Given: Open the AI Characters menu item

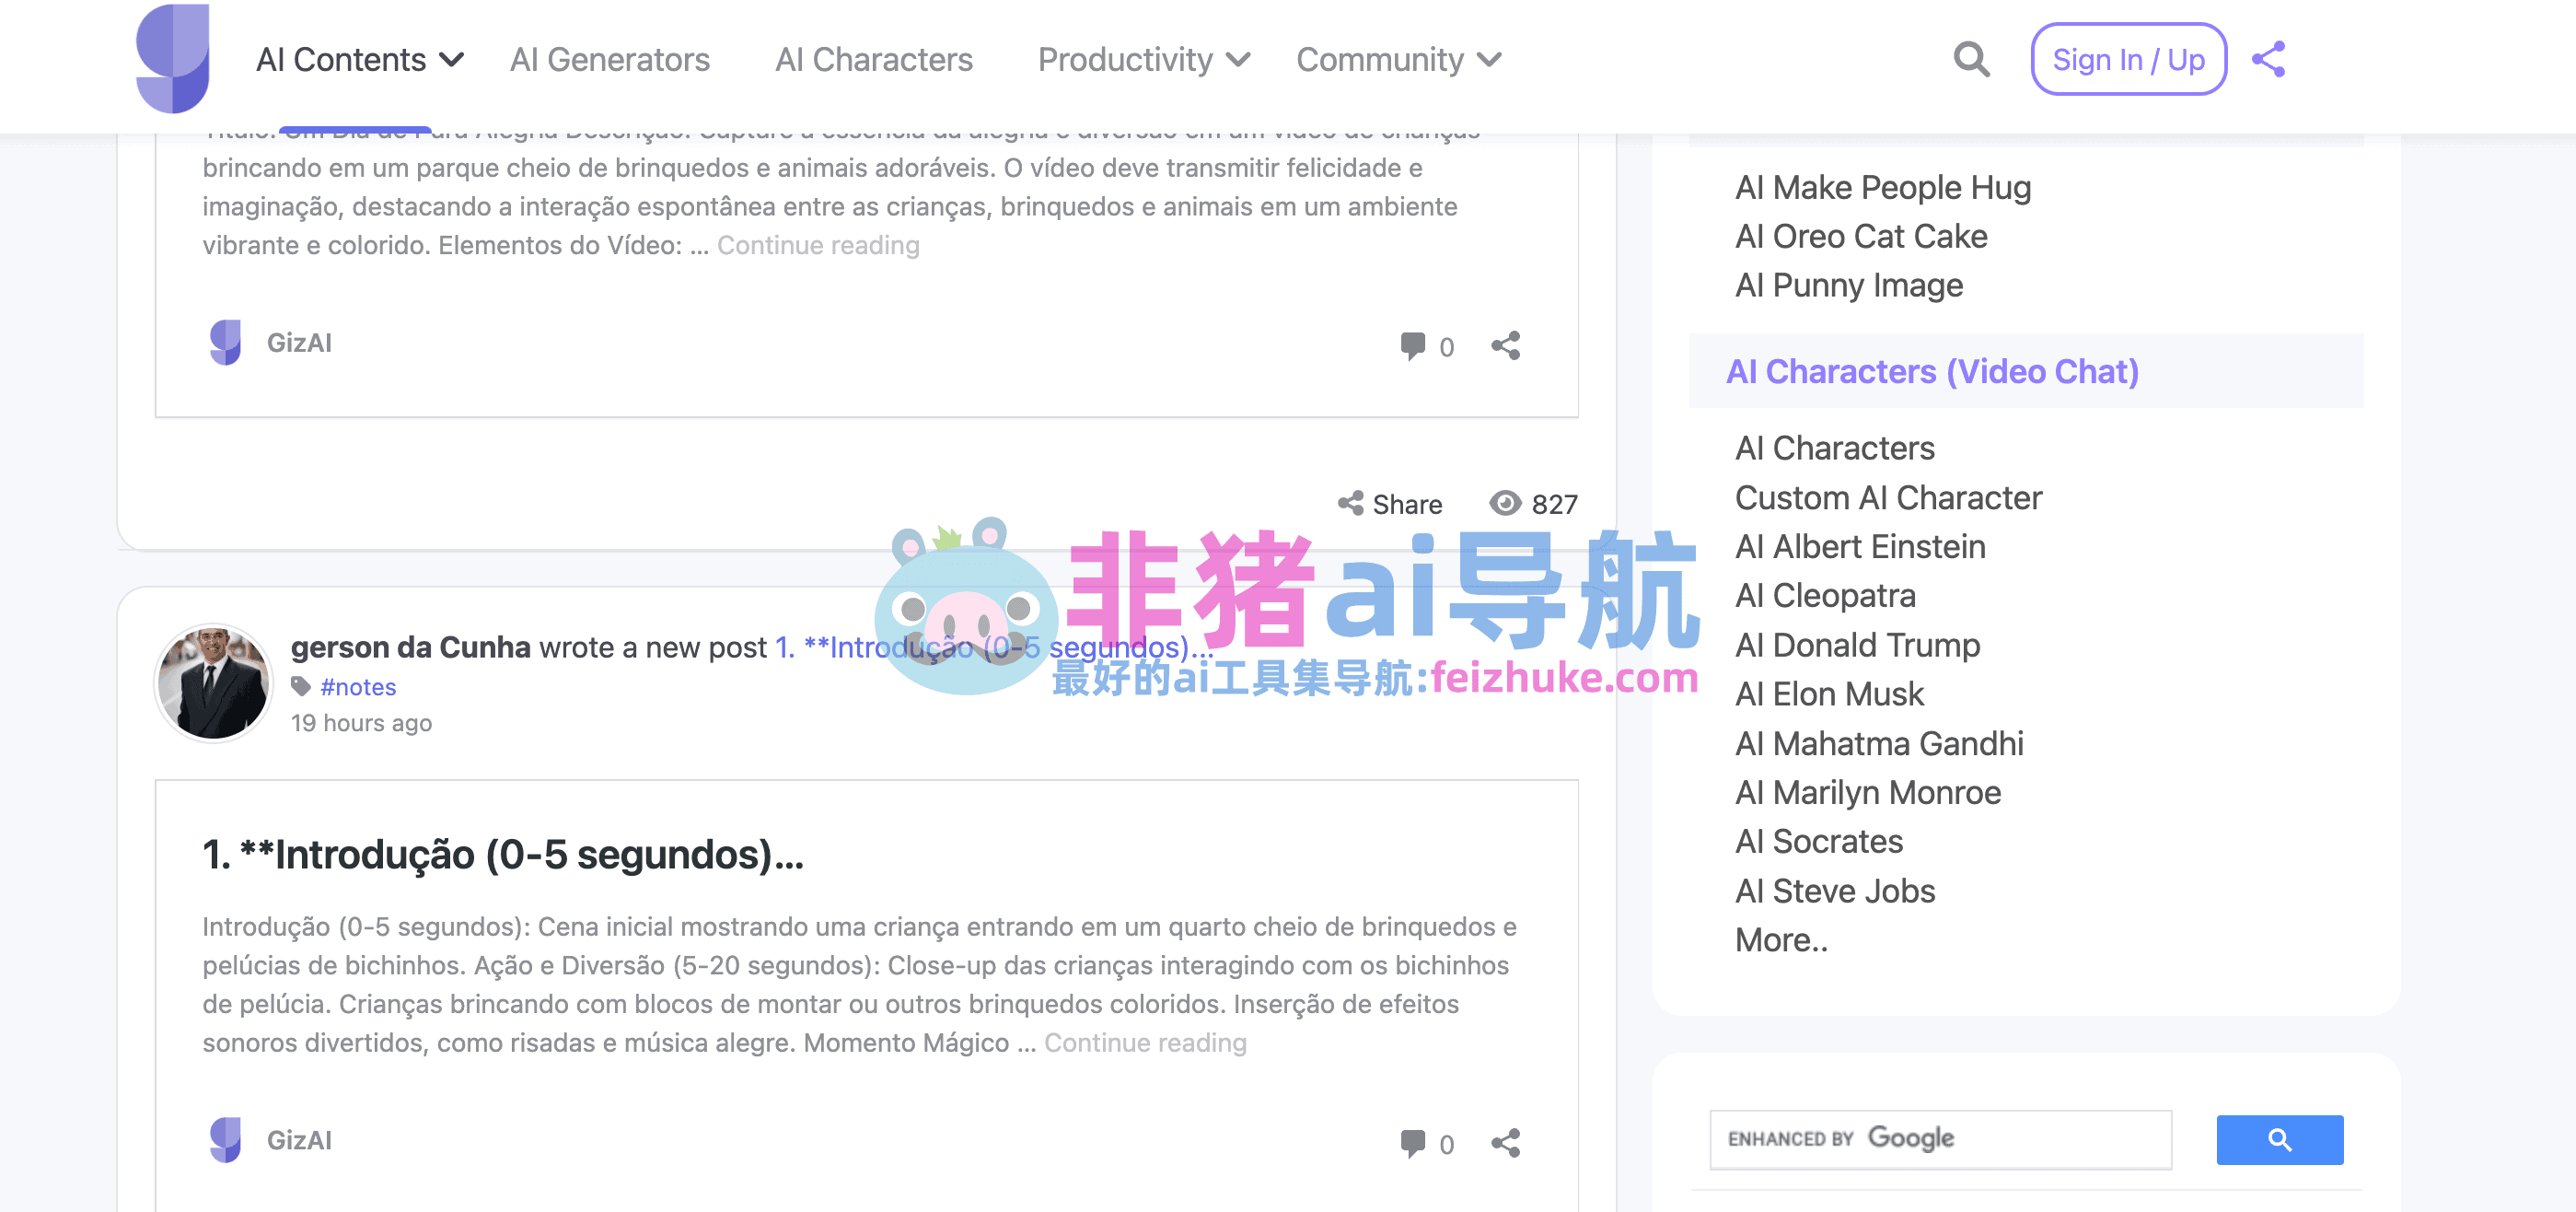Looking at the screenshot, I should click(873, 60).
